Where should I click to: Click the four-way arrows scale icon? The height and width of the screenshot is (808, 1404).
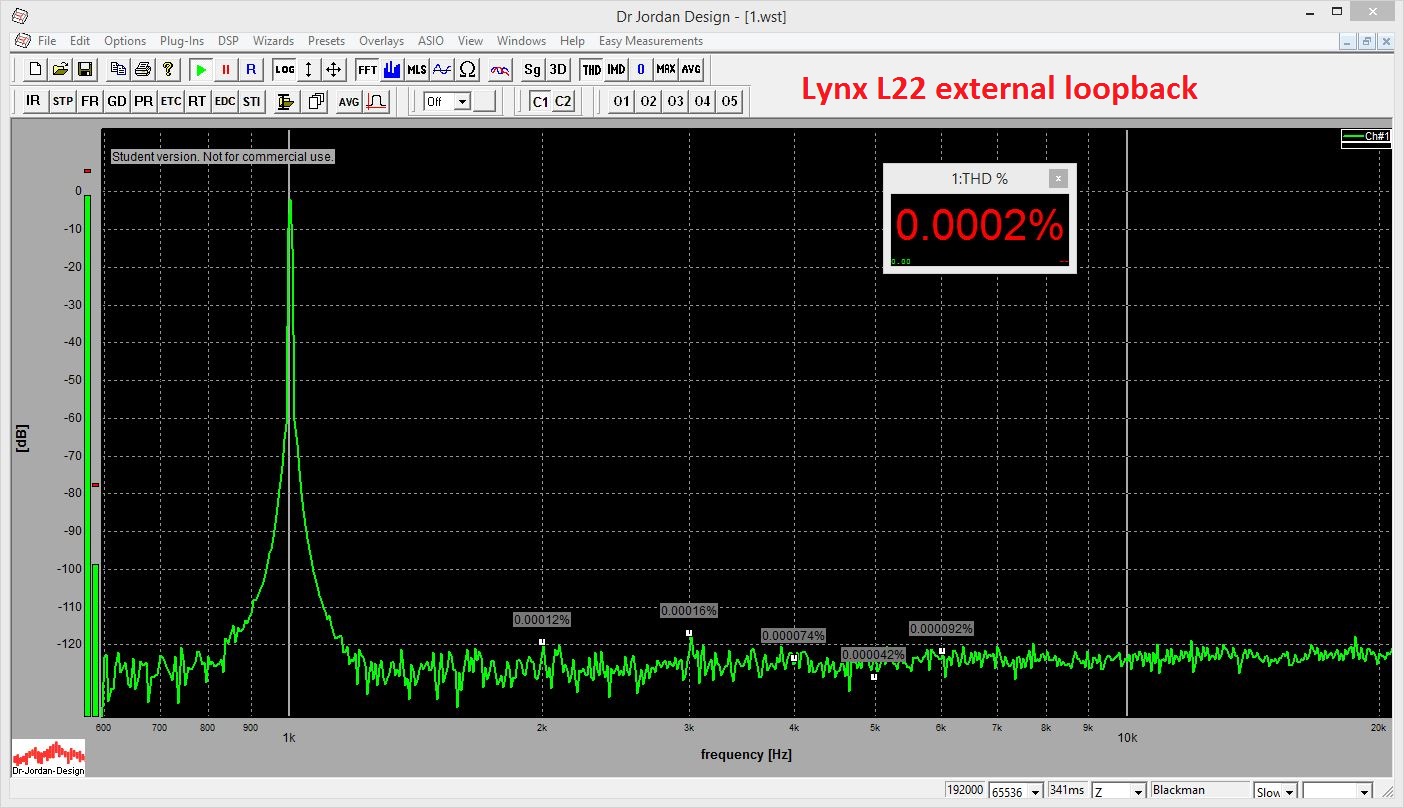coord(334,69)
